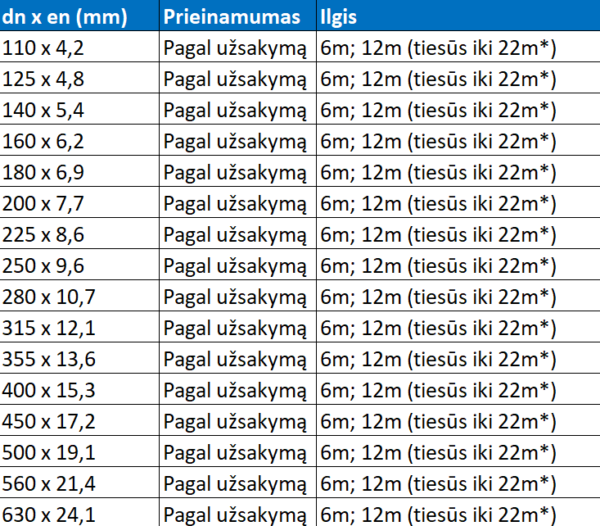
Task: Select length cell in 450 x 17,2 row
Action: (458, 420)
